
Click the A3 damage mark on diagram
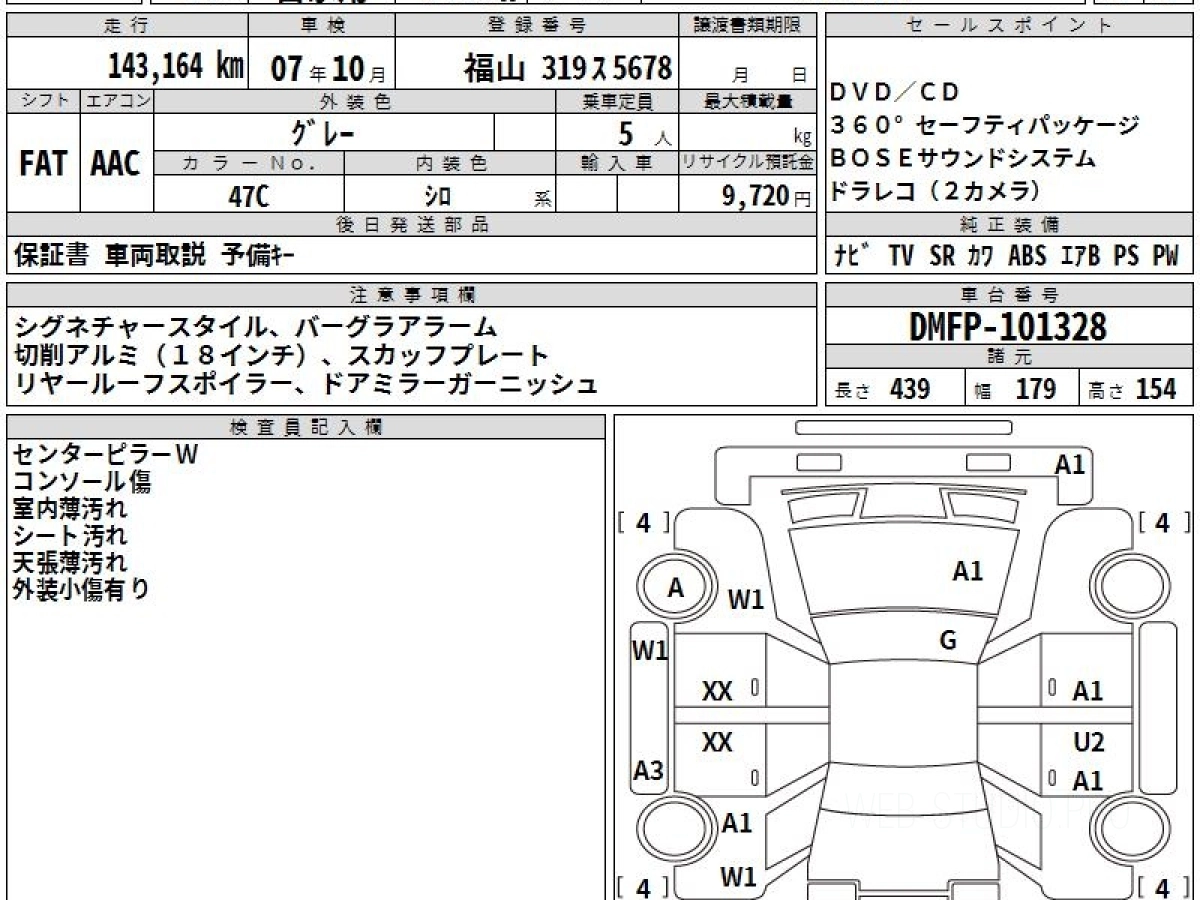click(649, 771)
